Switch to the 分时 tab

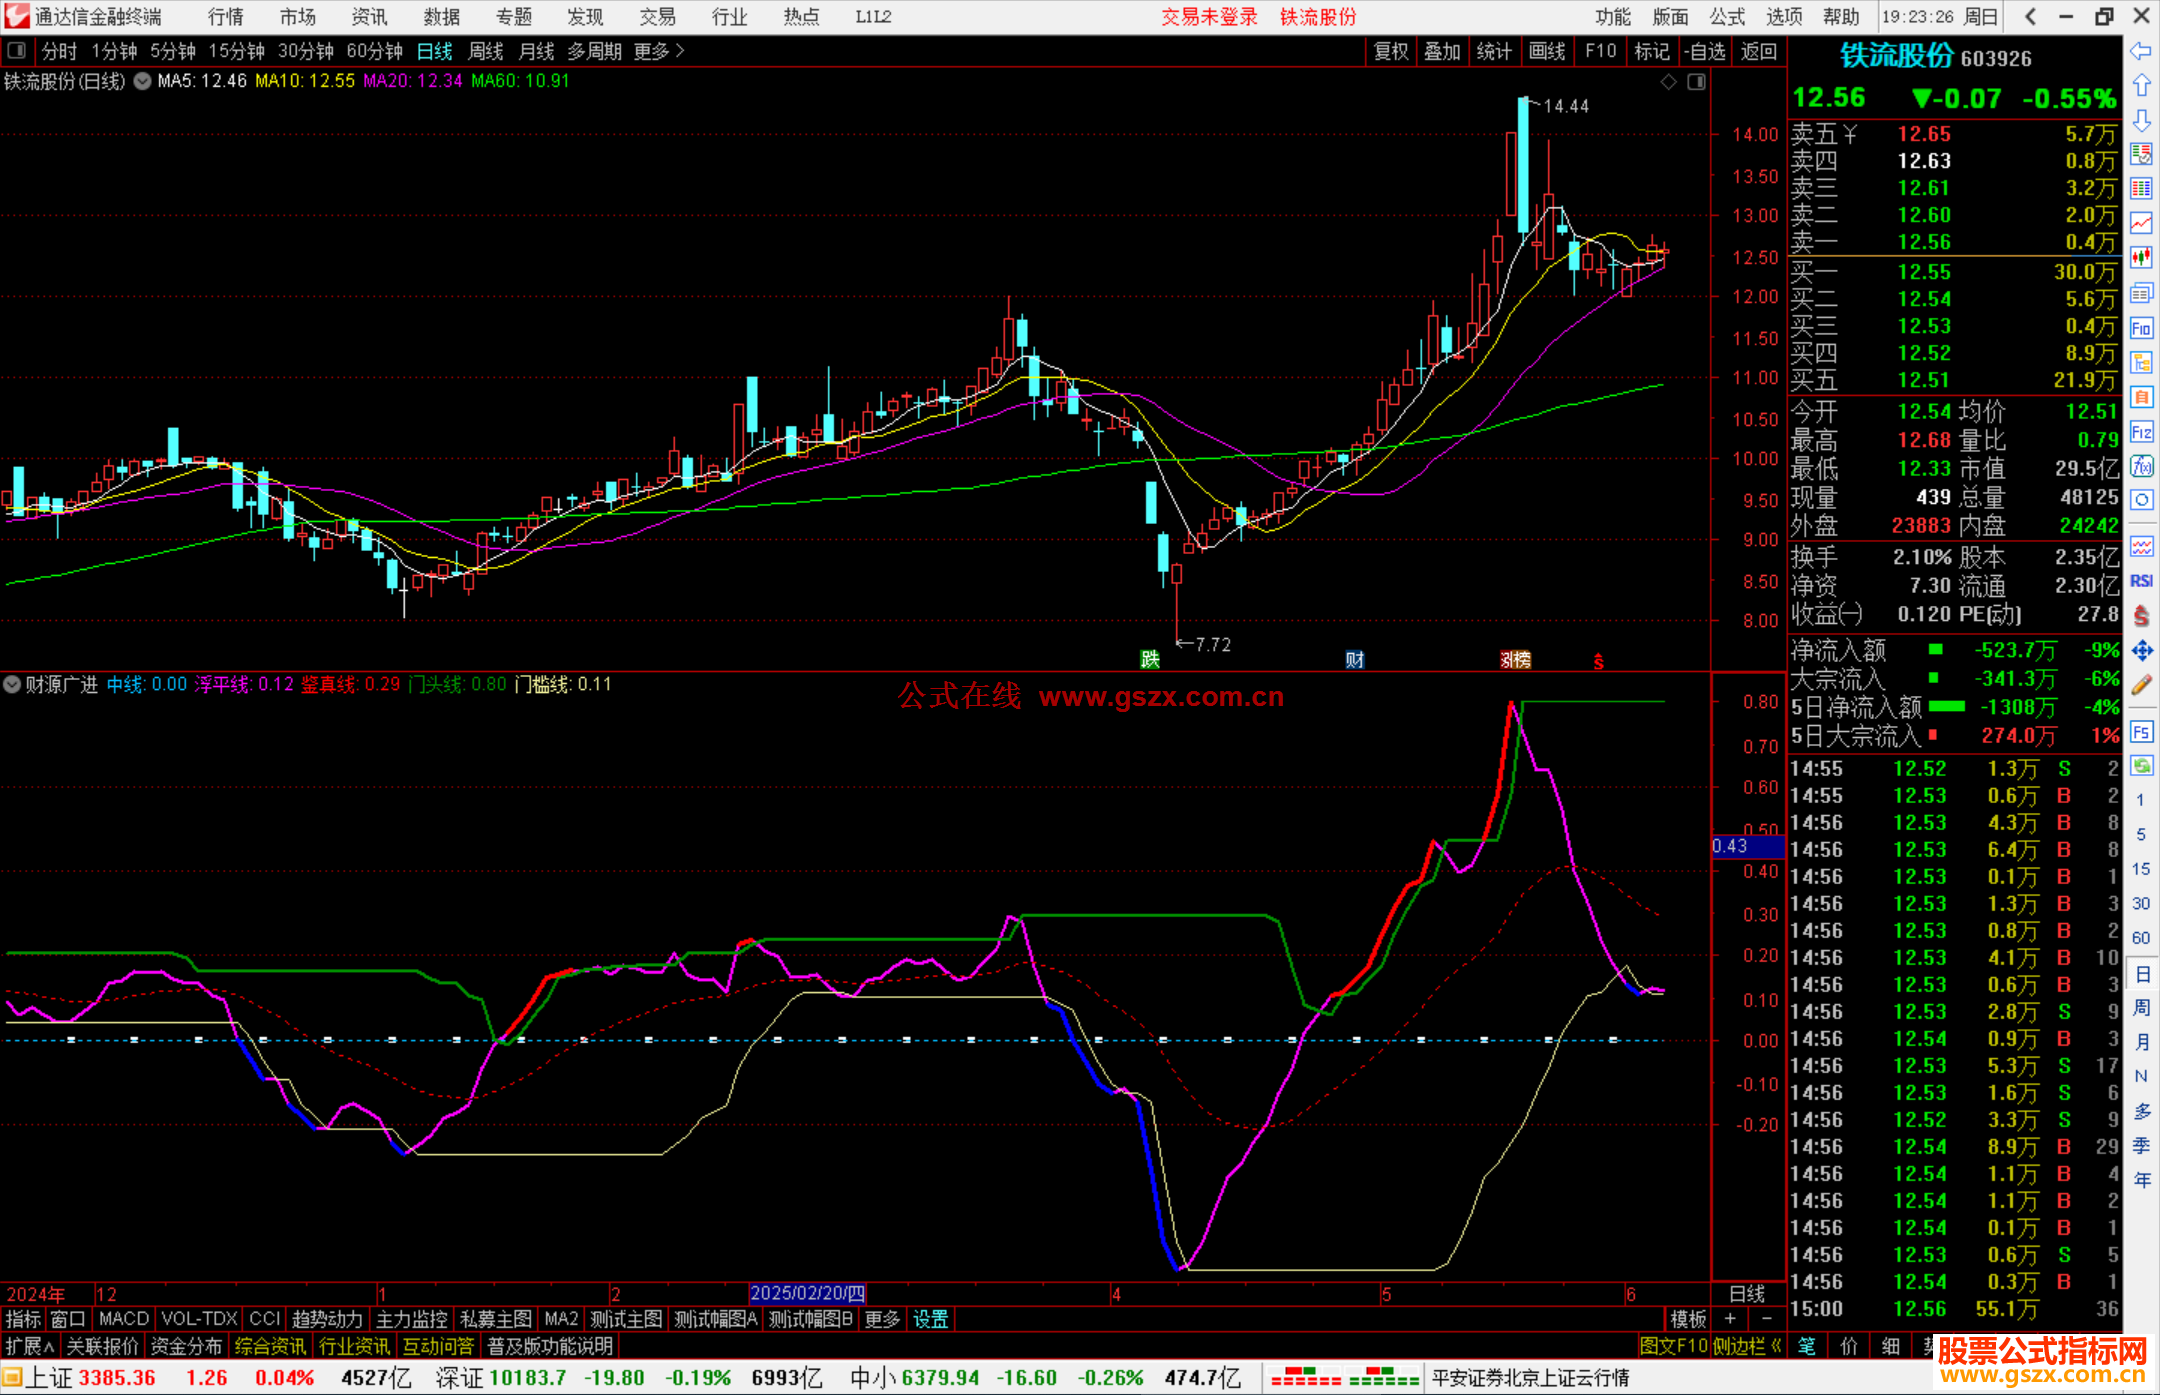59,50
